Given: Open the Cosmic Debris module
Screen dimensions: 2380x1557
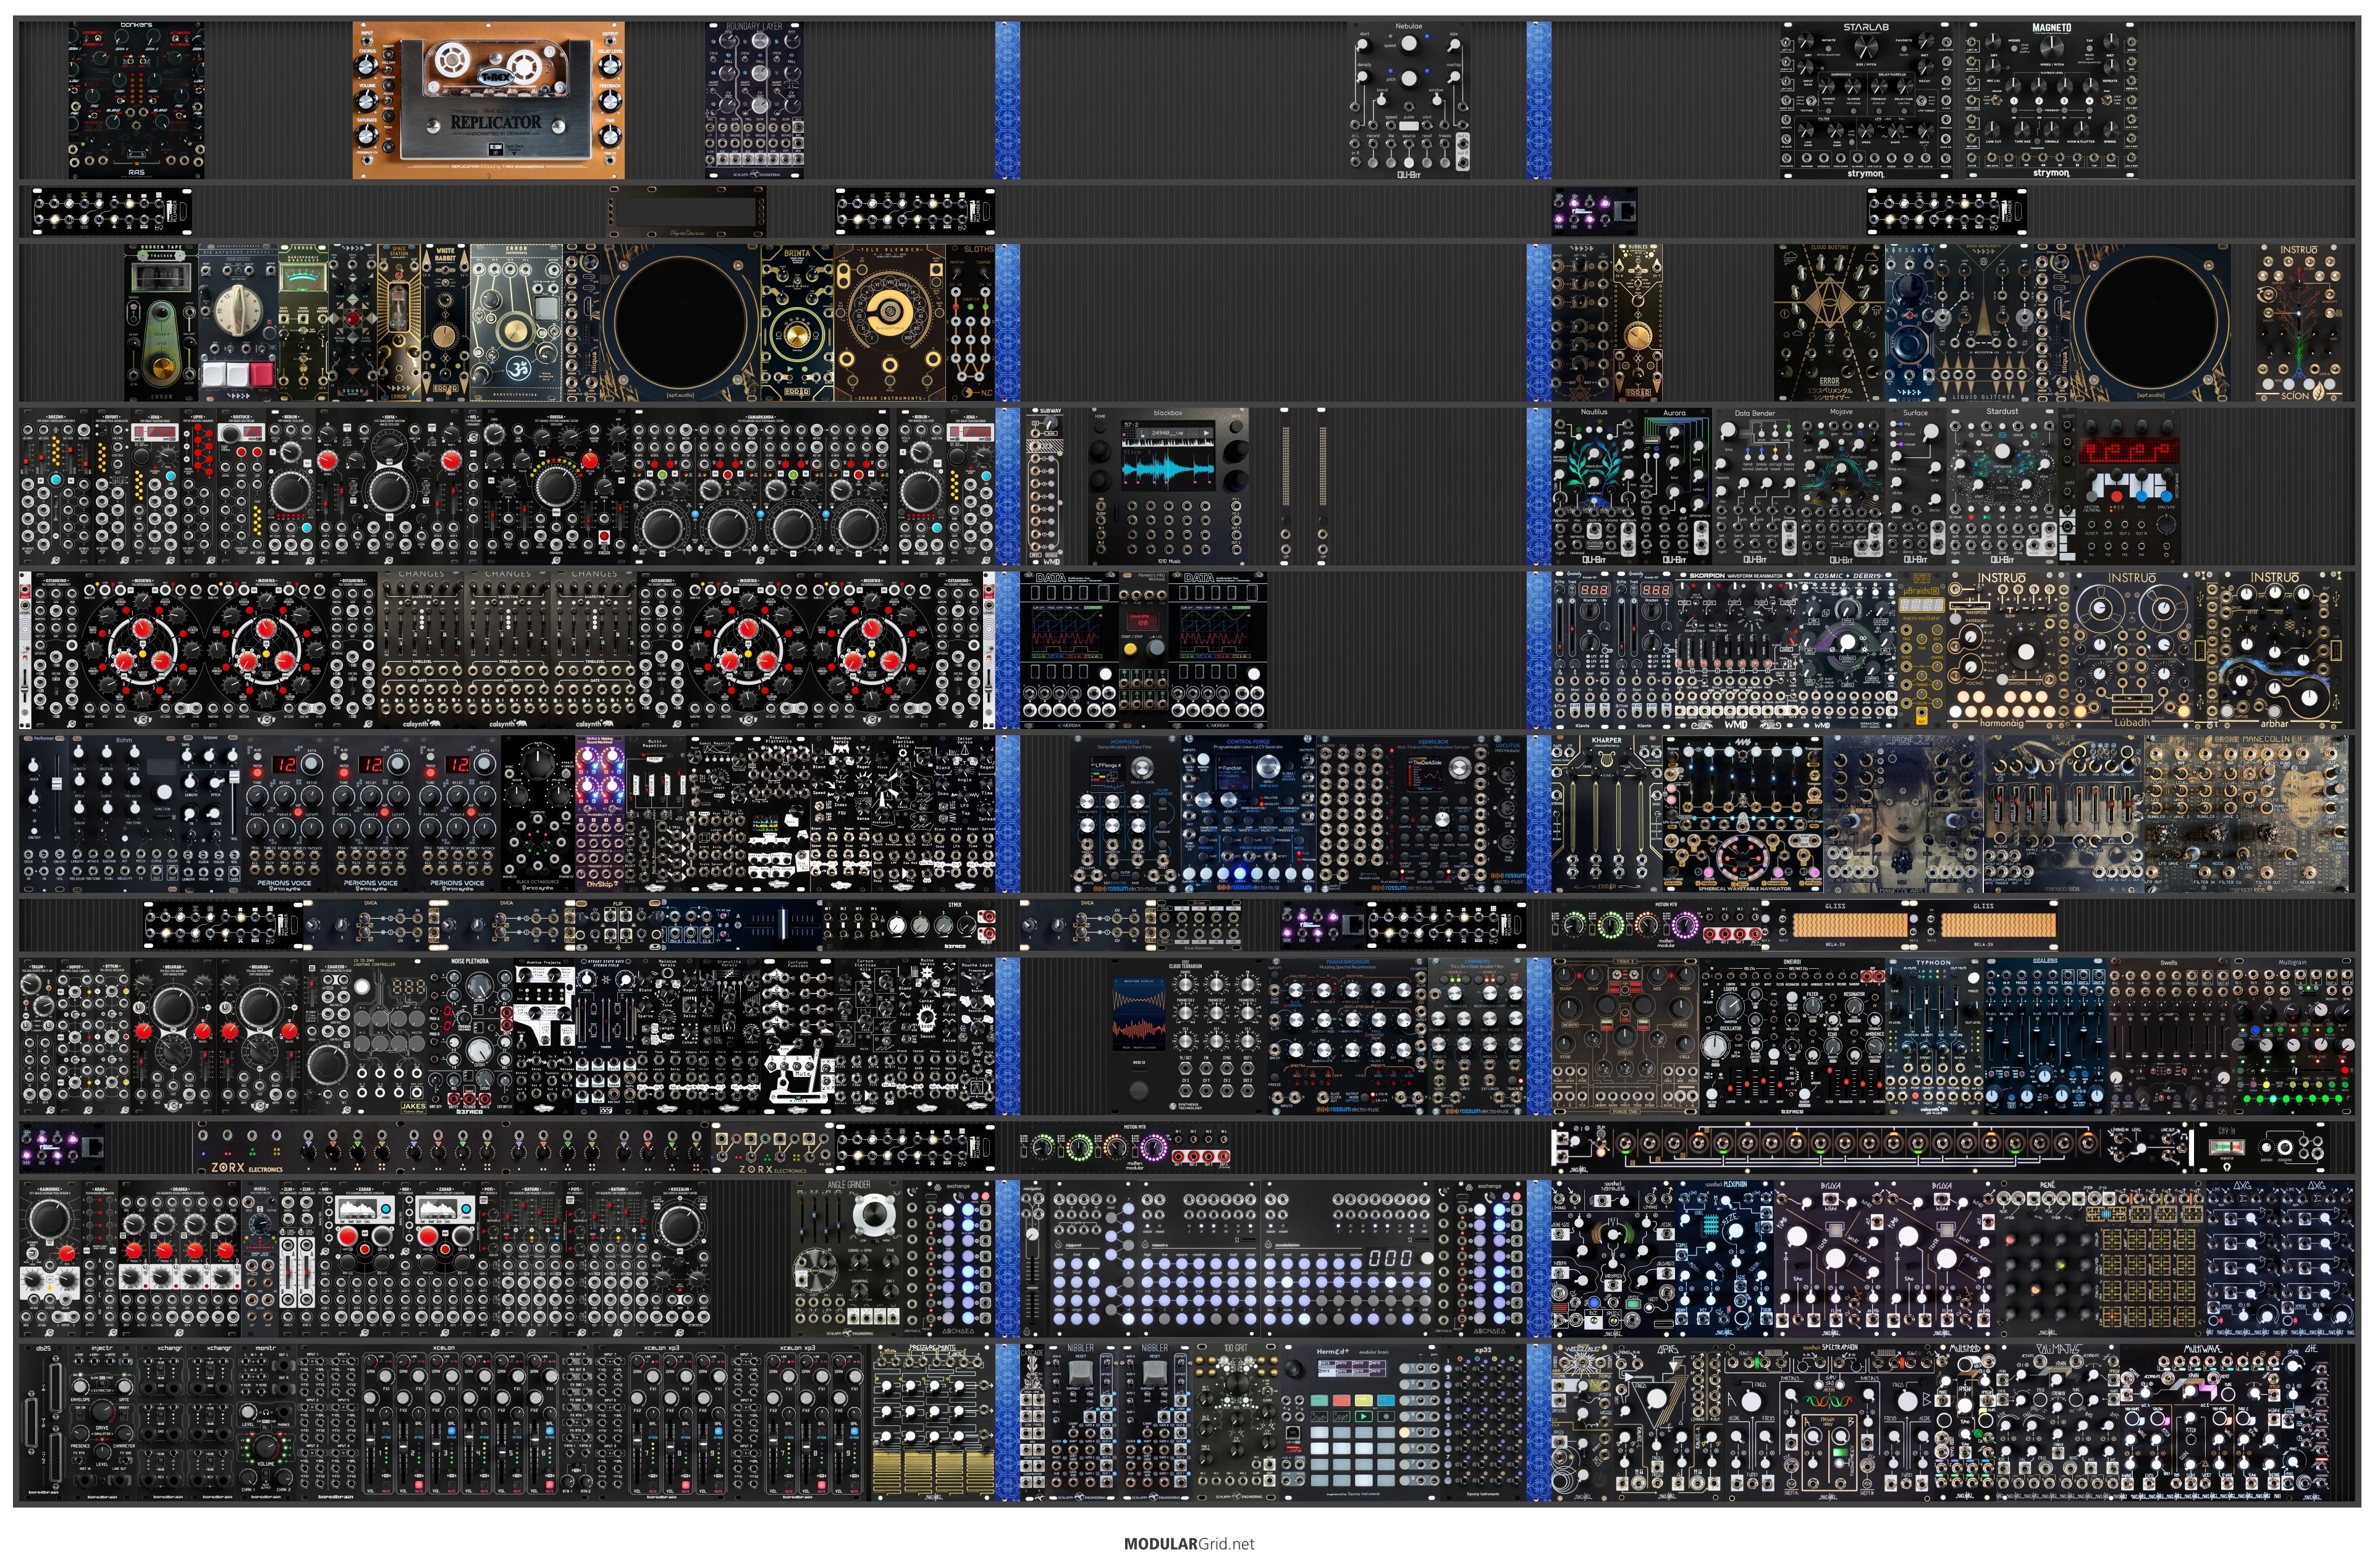Looking at the screenshot, I should (x=1847, y=650).
